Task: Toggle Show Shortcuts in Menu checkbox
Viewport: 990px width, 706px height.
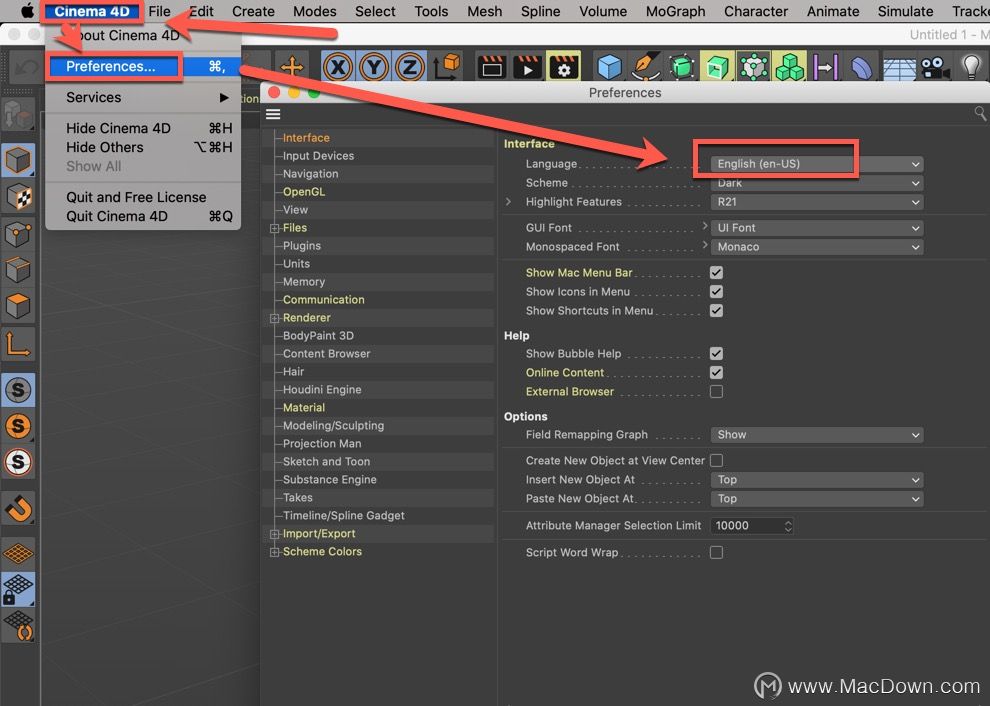Action: pyautogui.click(x=716, y=310)
